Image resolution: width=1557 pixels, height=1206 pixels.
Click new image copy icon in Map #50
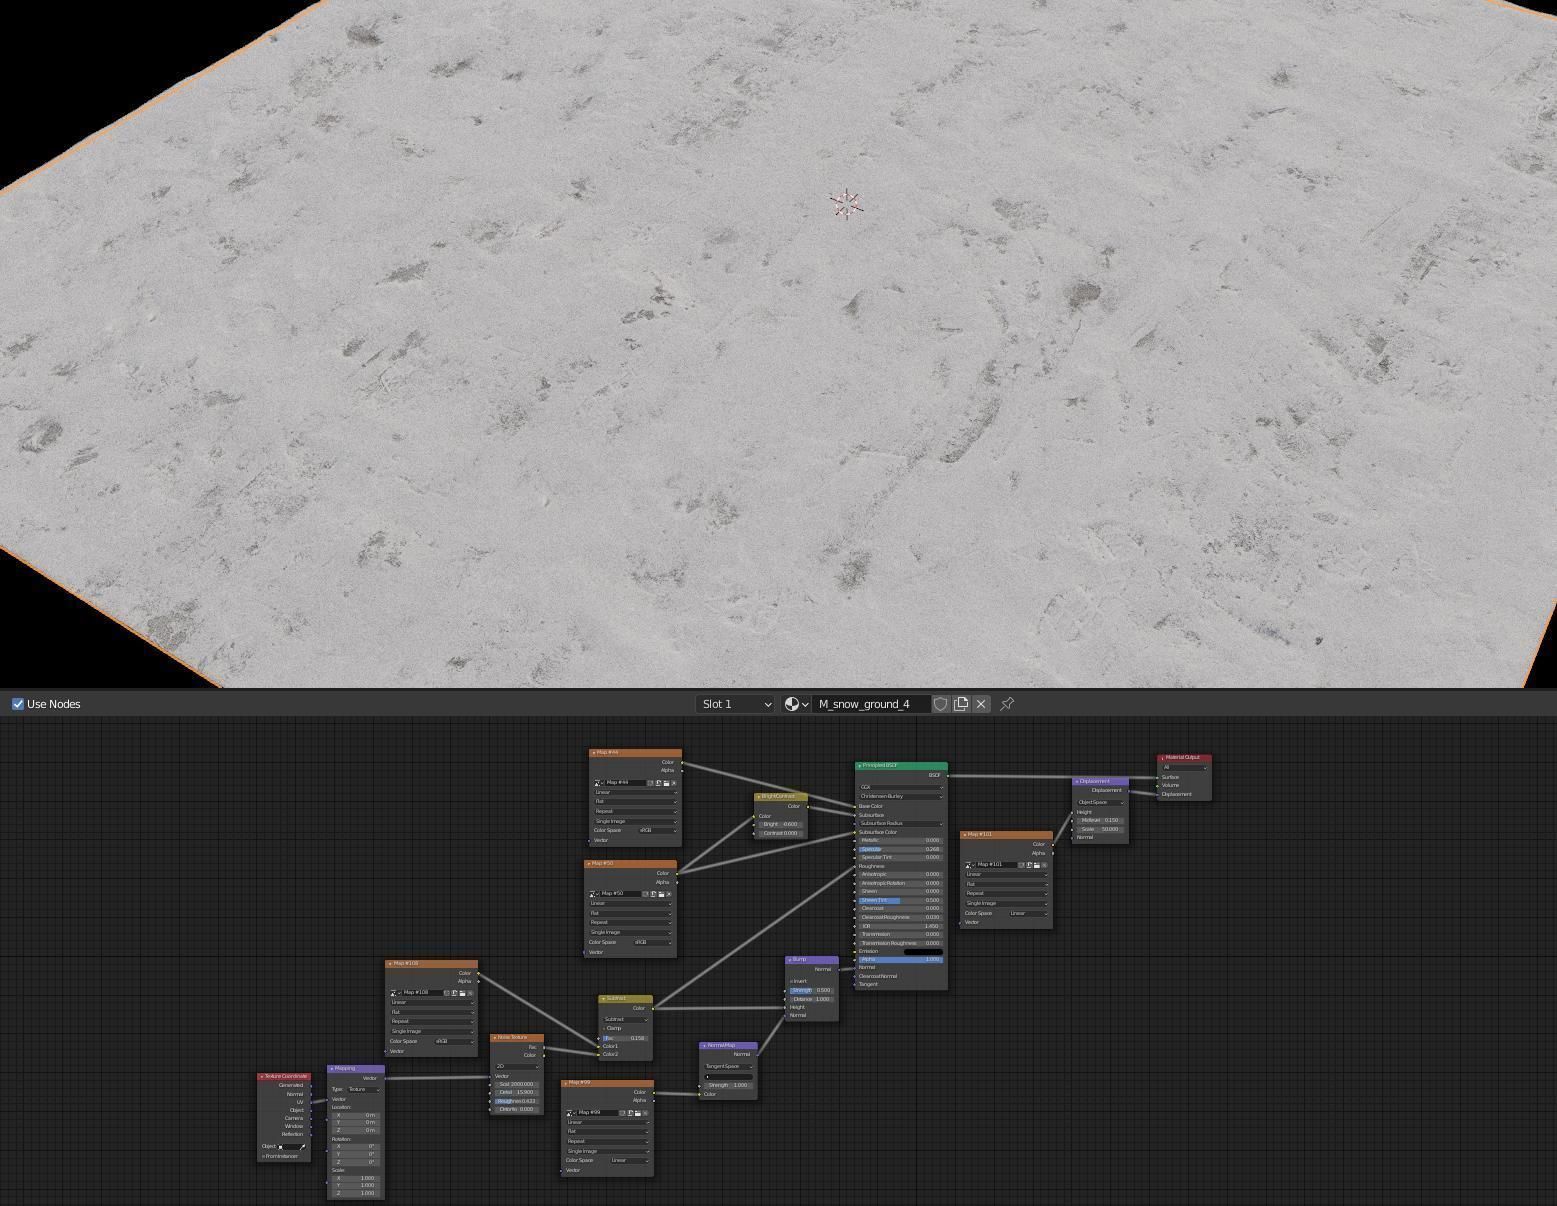(653, 894)
